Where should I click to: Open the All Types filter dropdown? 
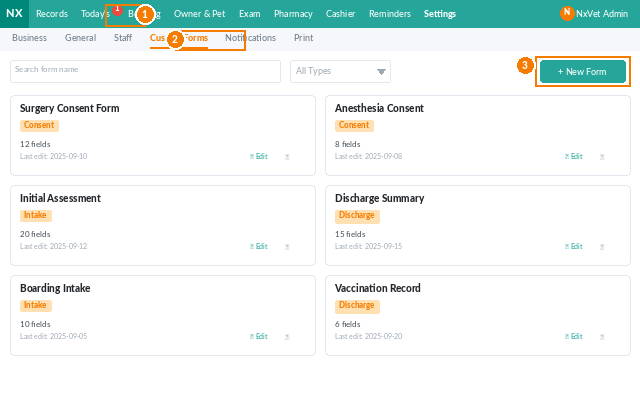point(340,71)
